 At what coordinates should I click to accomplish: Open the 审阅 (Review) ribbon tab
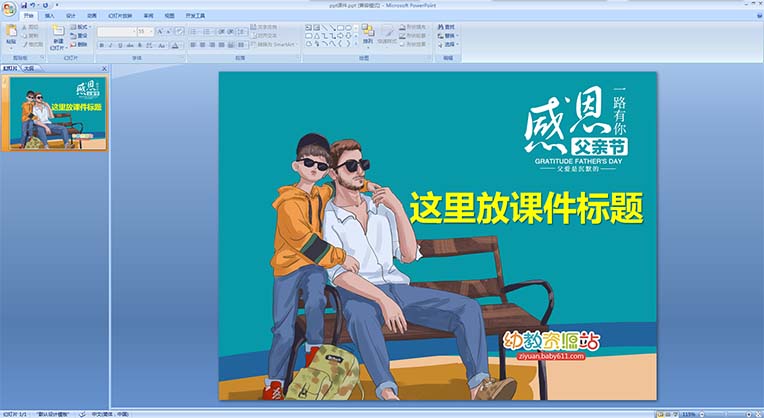(149, 16)
